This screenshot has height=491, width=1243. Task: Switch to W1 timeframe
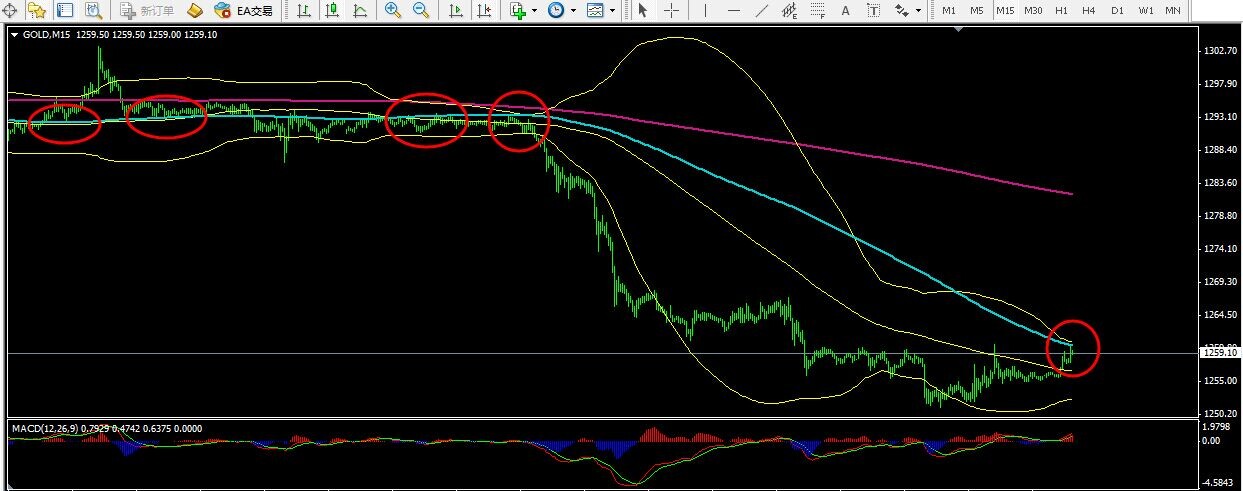(x=1146, y=11)
